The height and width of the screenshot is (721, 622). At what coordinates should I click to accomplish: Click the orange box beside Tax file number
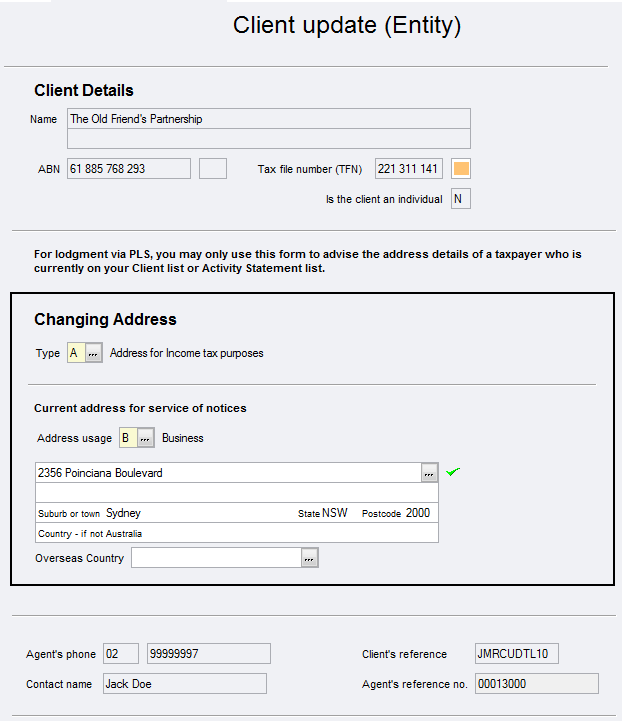tap(461, 169)
